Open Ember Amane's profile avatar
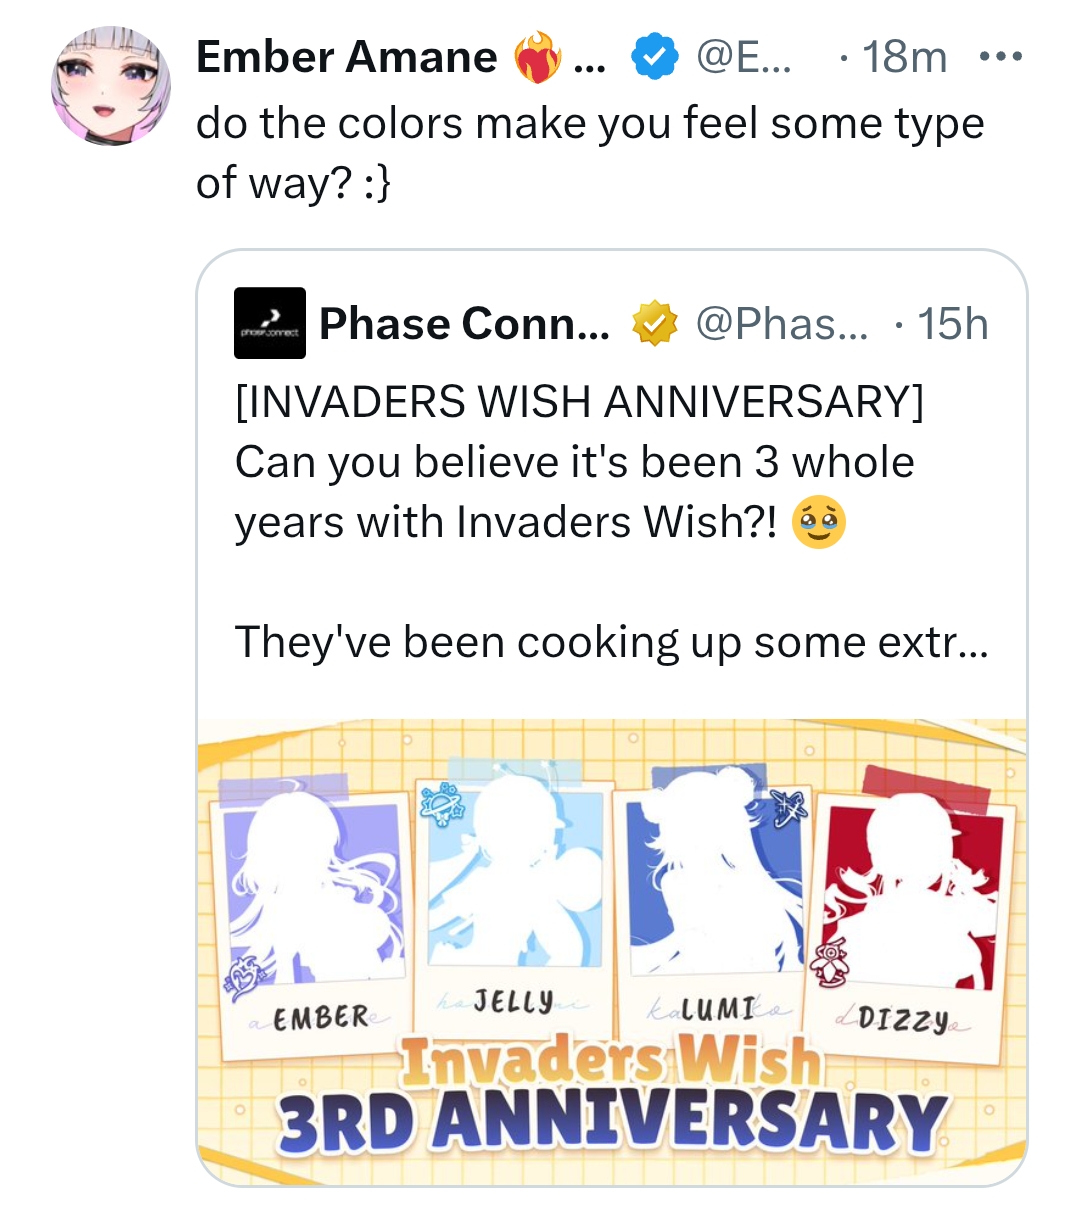Viewport: 1080px width, 1215px height. (x=111, y=87)
